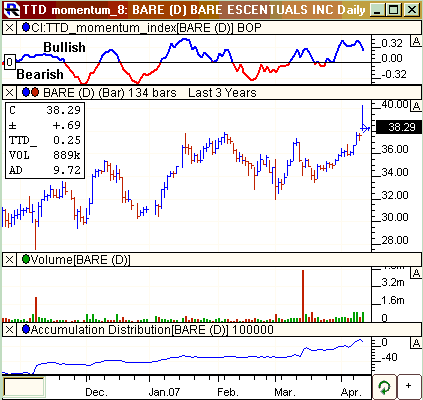Viewport: 423px width, 400px height.
Task: Click the blue dot of TTD_momentum_index
Action: [26, 27]
